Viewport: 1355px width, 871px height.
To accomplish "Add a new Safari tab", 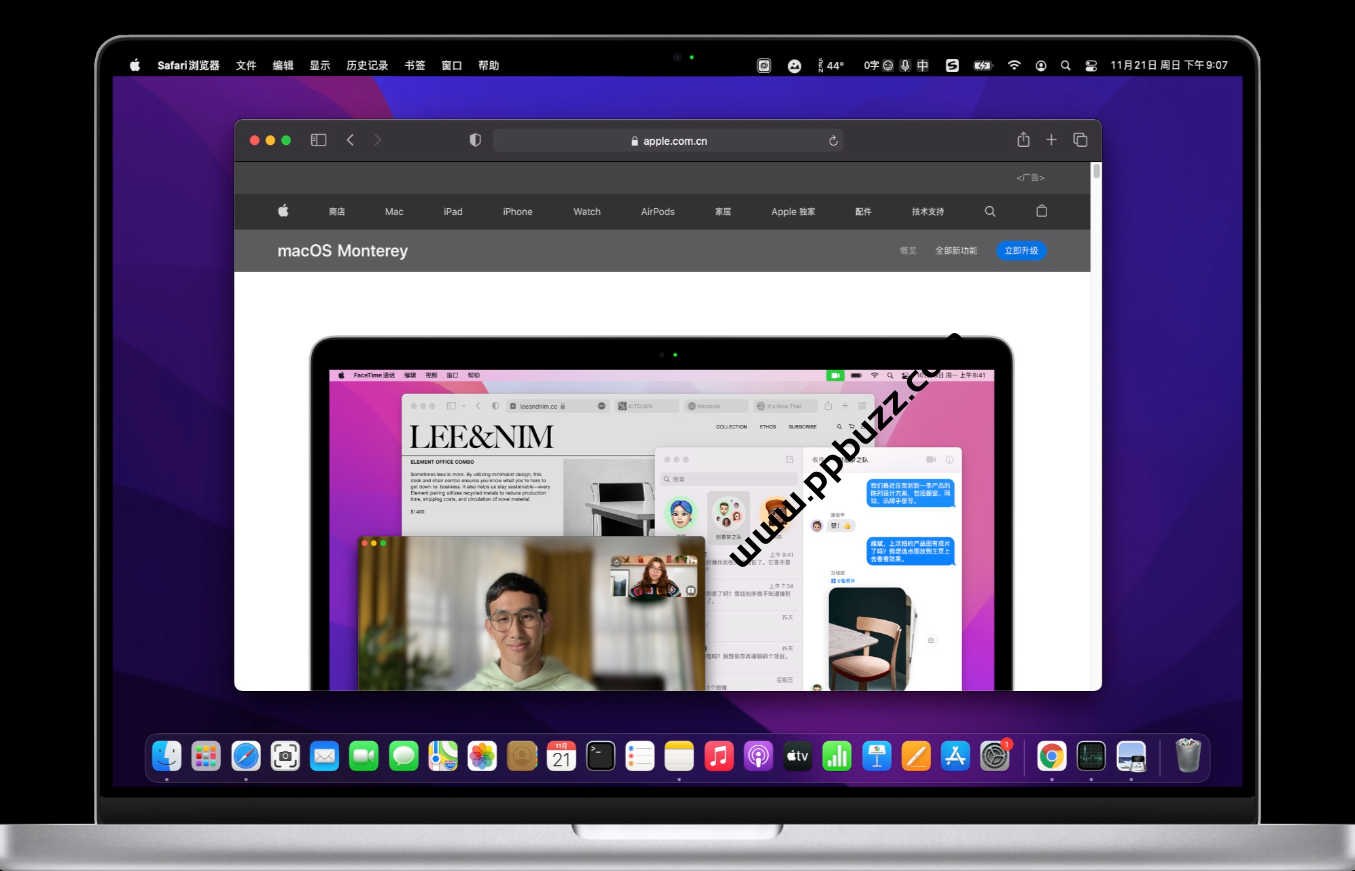I will [1051, 140].
